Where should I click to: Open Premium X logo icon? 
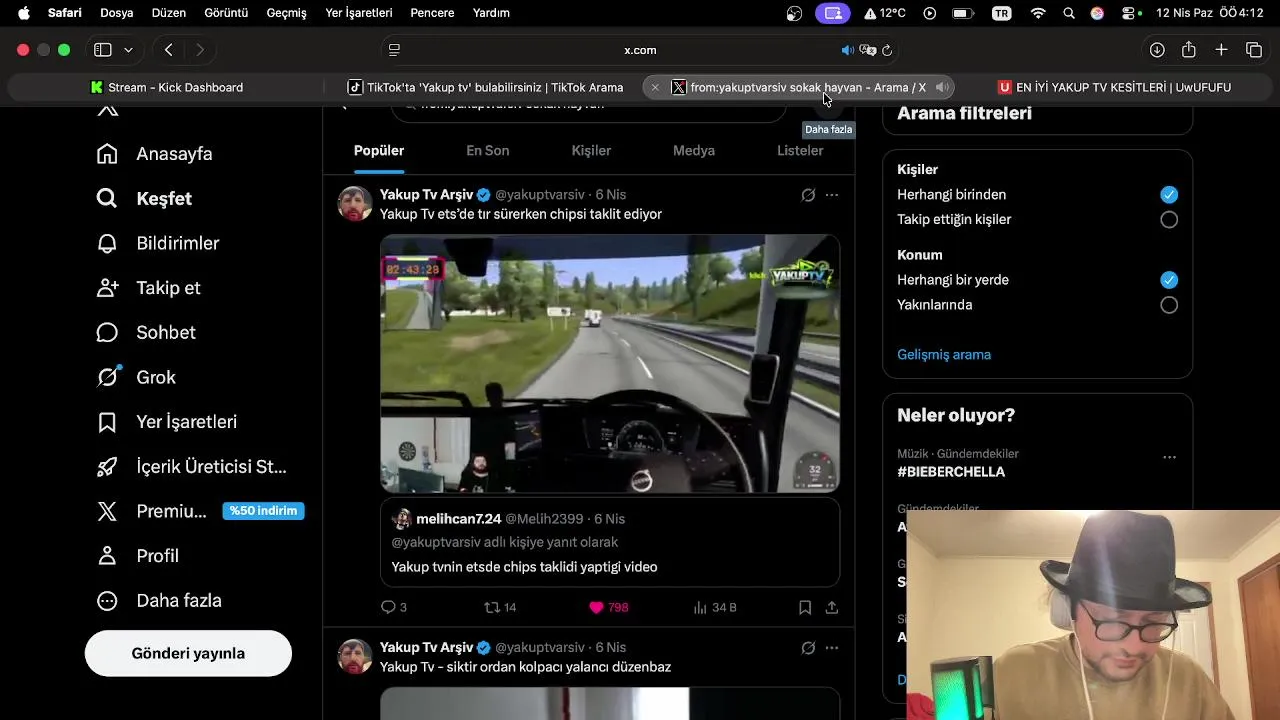click(x=107, y=511)
